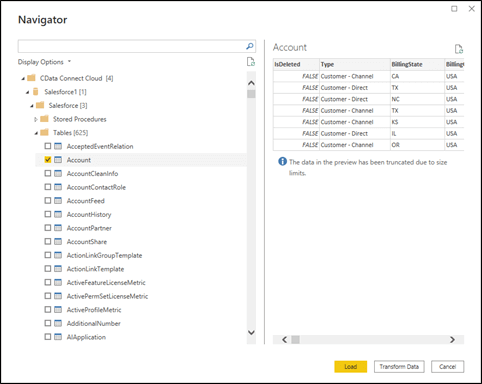This screenshot has width=482, height=384.
Task: Click the Stored Procedures folder icon
Action: (44, 119)
